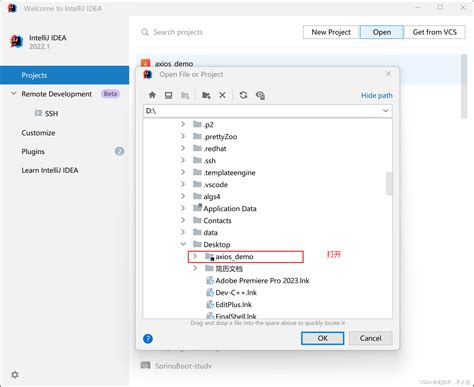474x387 pixels.
Task: Select the Desktop folder row
Action: click(x=268, y=245)
